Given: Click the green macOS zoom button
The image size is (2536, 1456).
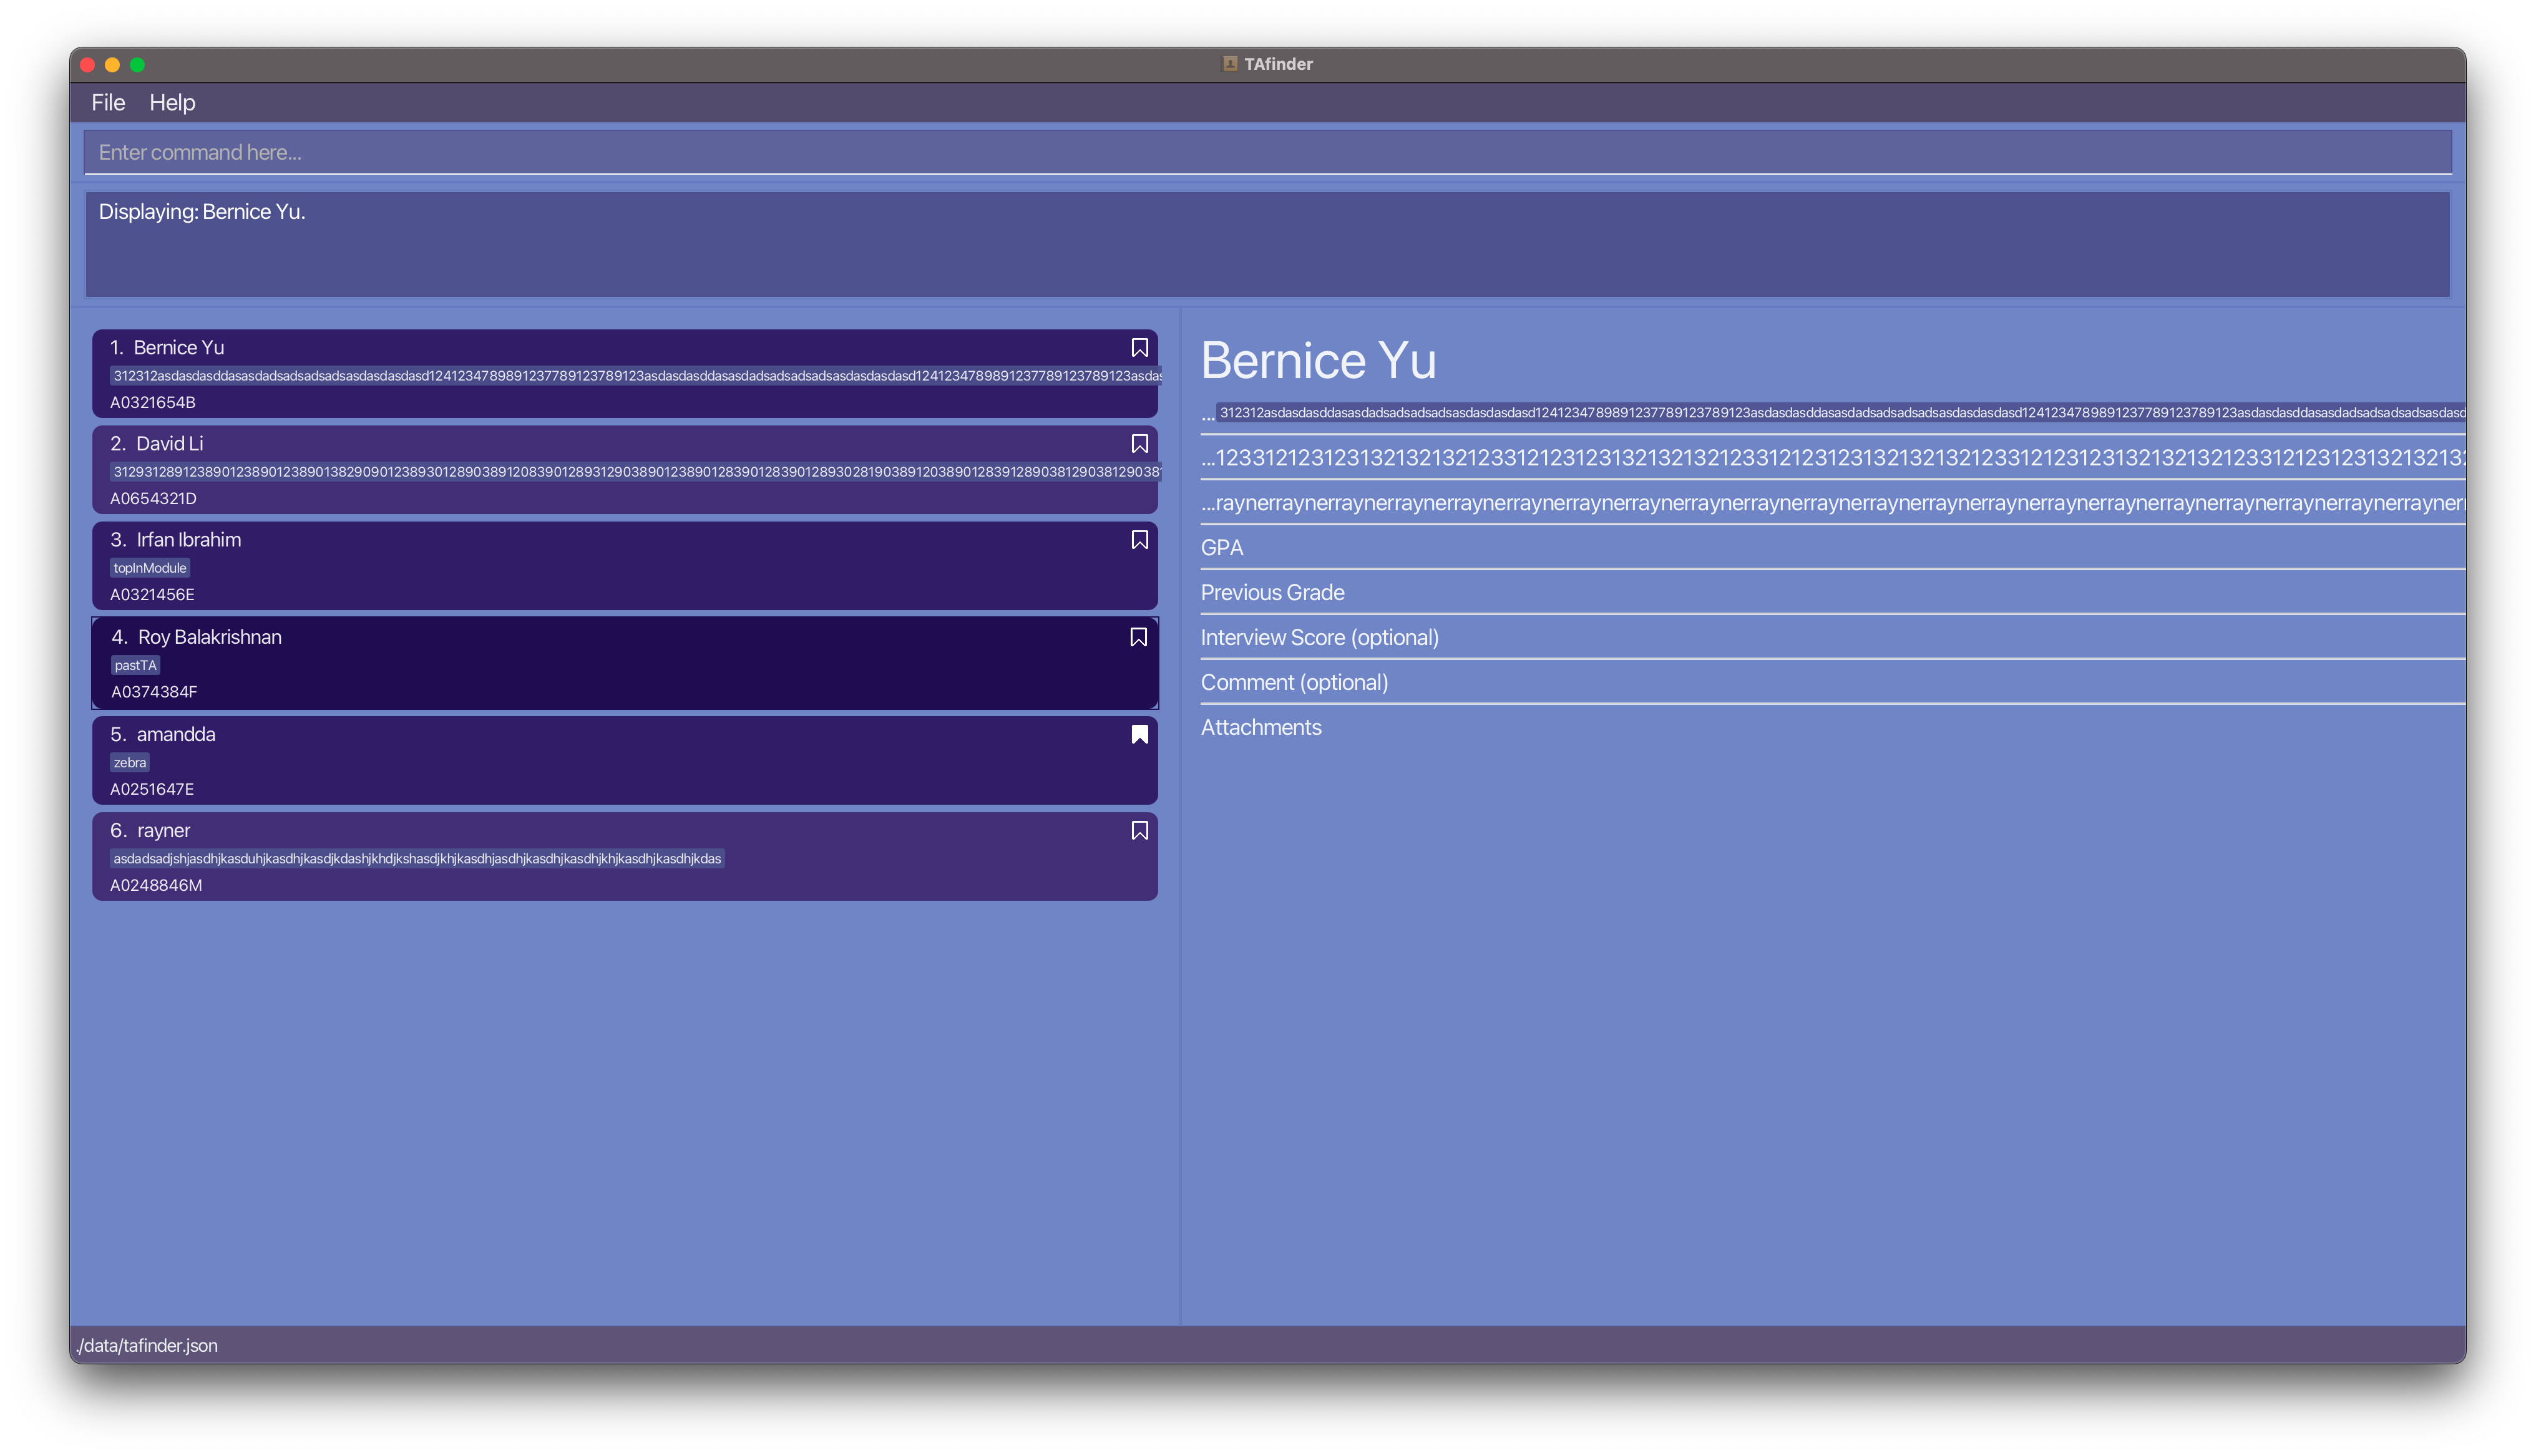Looking at the screenshot, I should pos(138,65).
